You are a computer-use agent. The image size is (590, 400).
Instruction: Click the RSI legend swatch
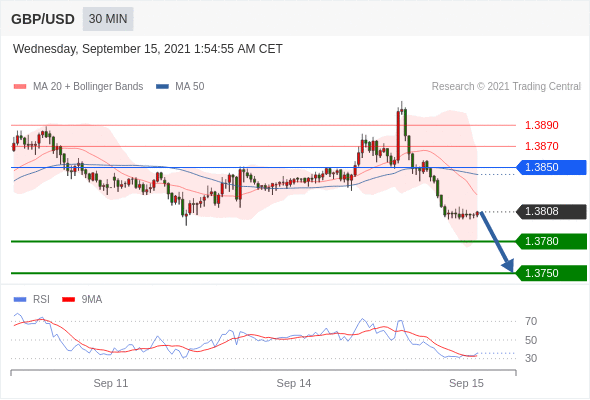coord(20,300)
